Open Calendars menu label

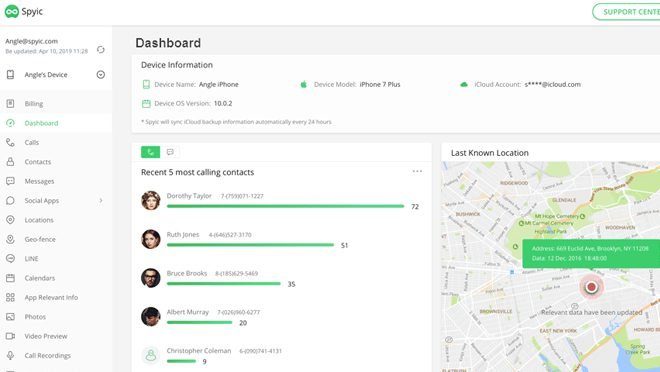pyautogui.click(x=40, y=278)
